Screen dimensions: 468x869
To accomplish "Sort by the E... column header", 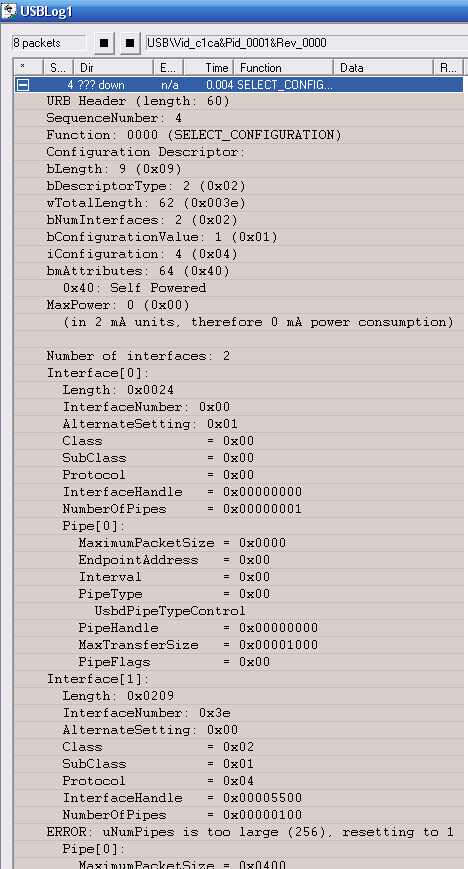I will [169, 68].
